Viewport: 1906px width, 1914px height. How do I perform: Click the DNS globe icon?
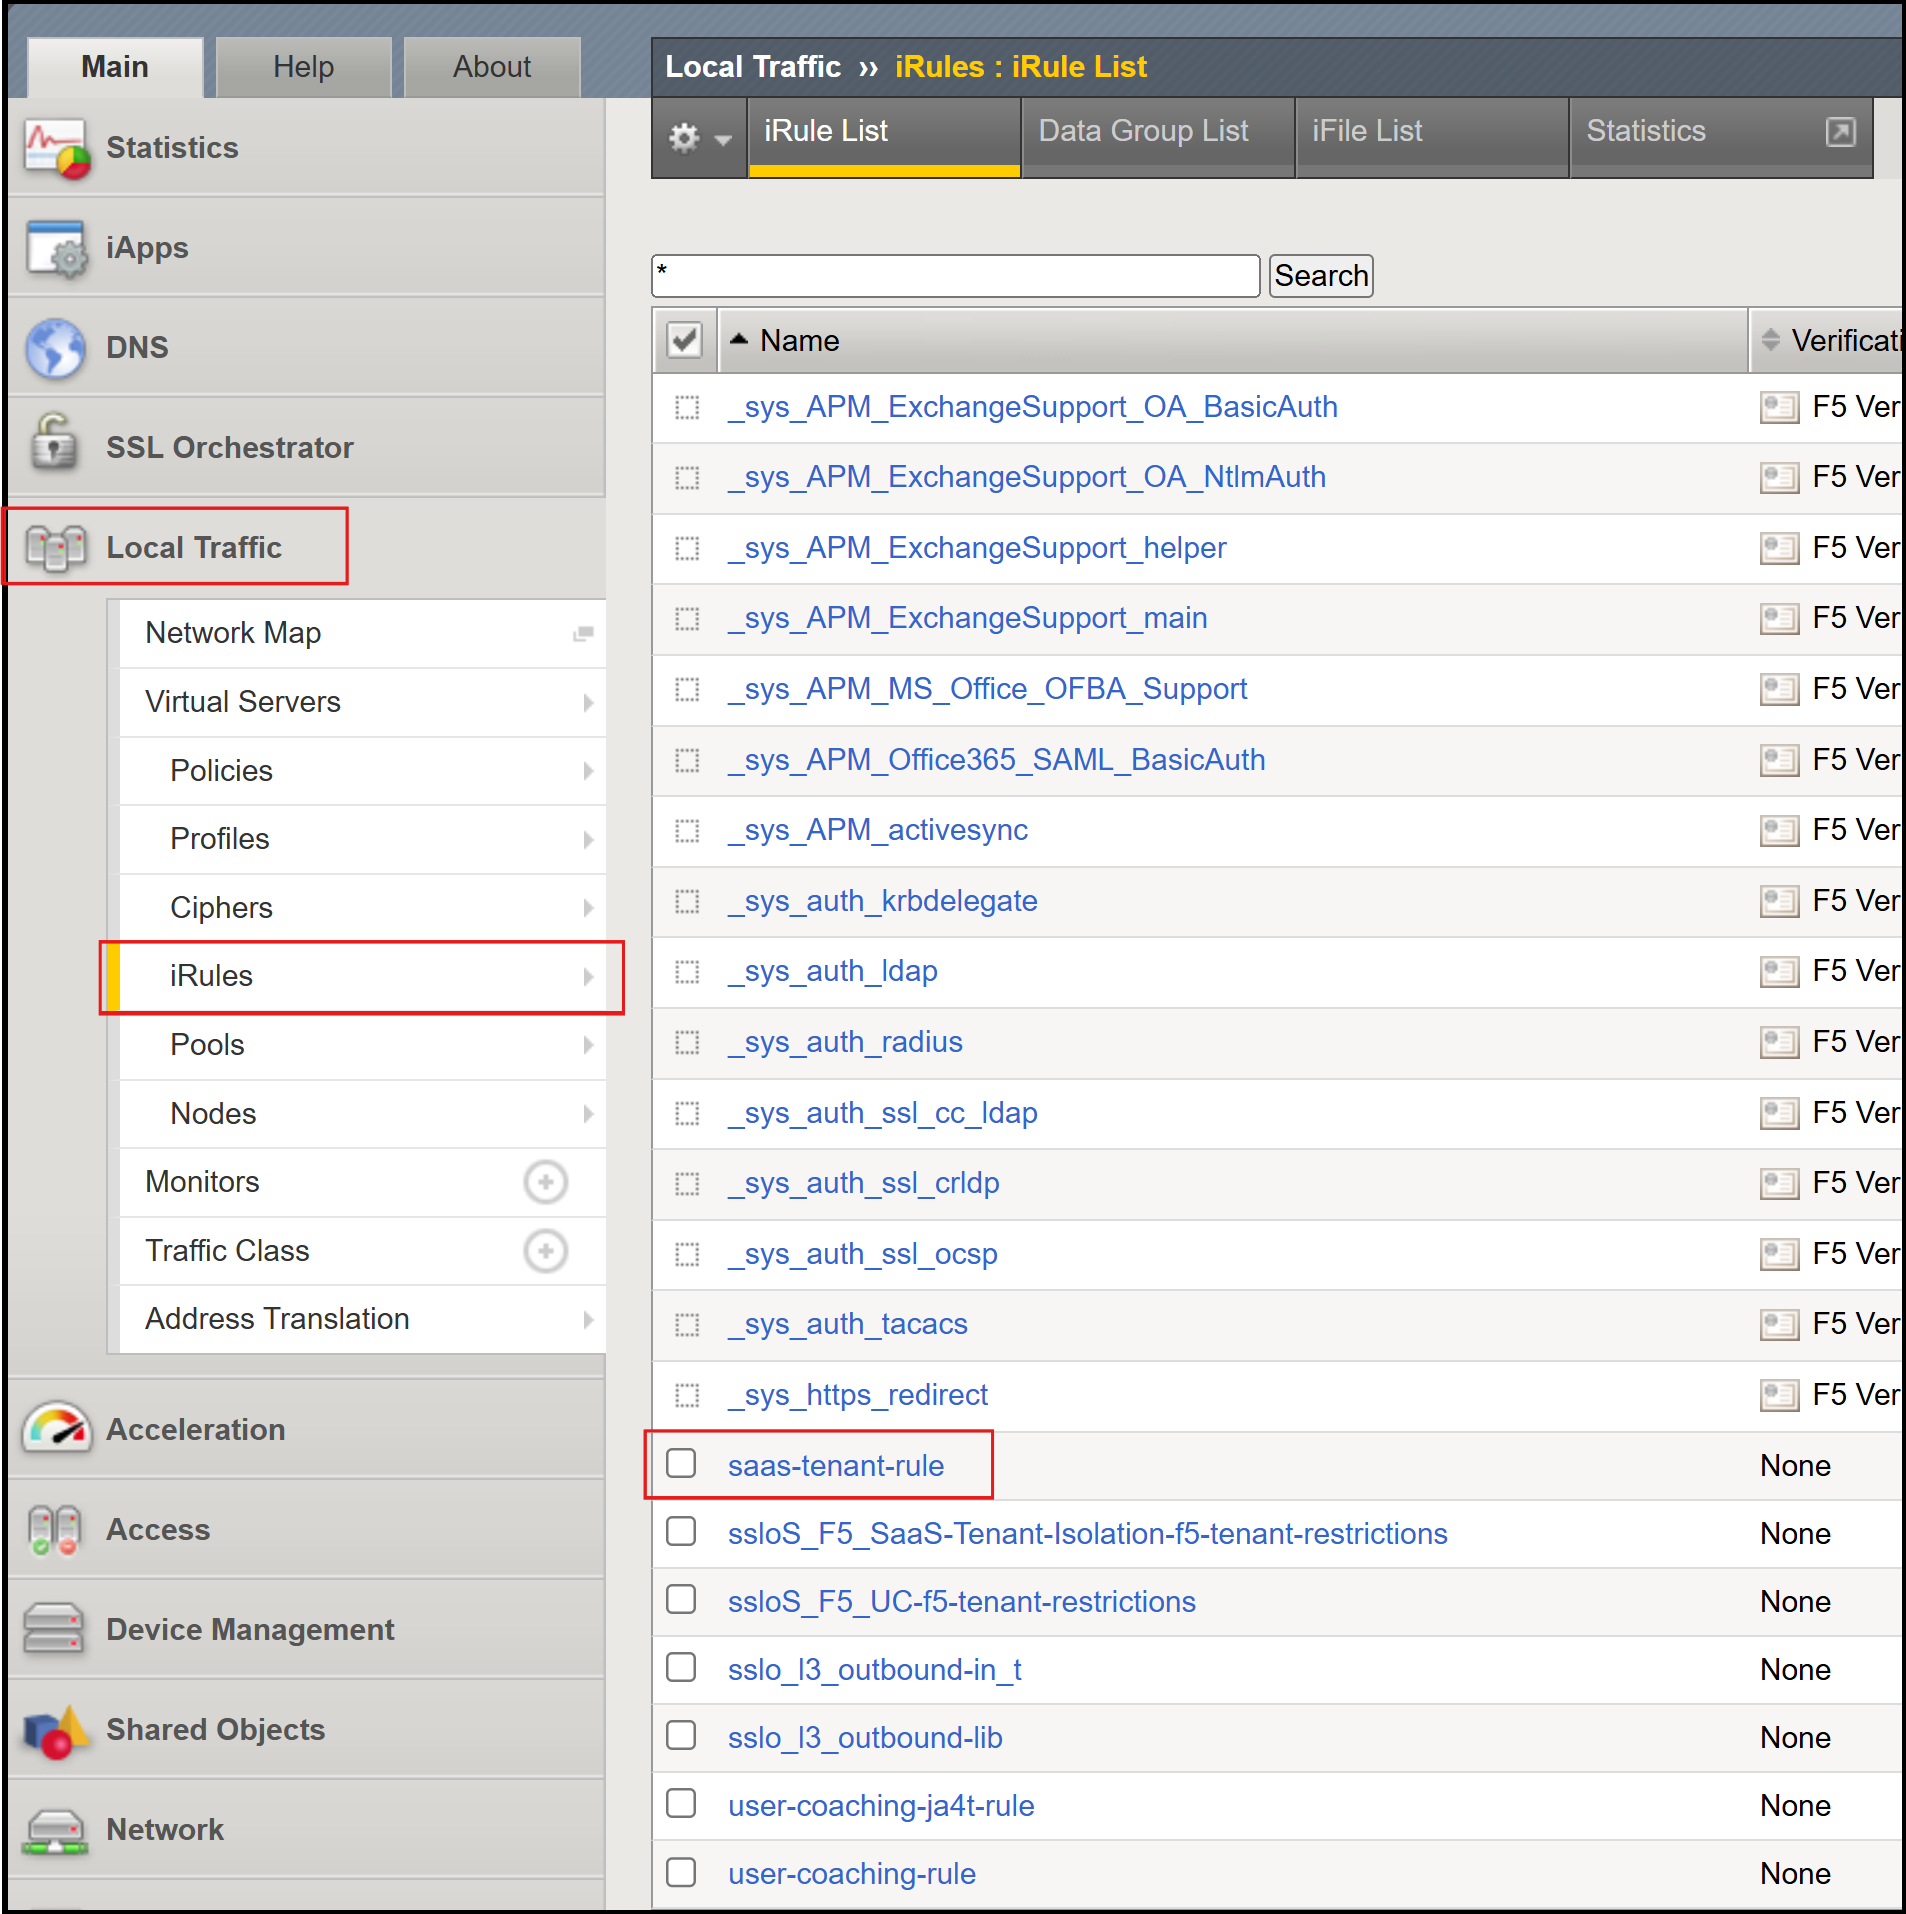(x=56, y=348)
